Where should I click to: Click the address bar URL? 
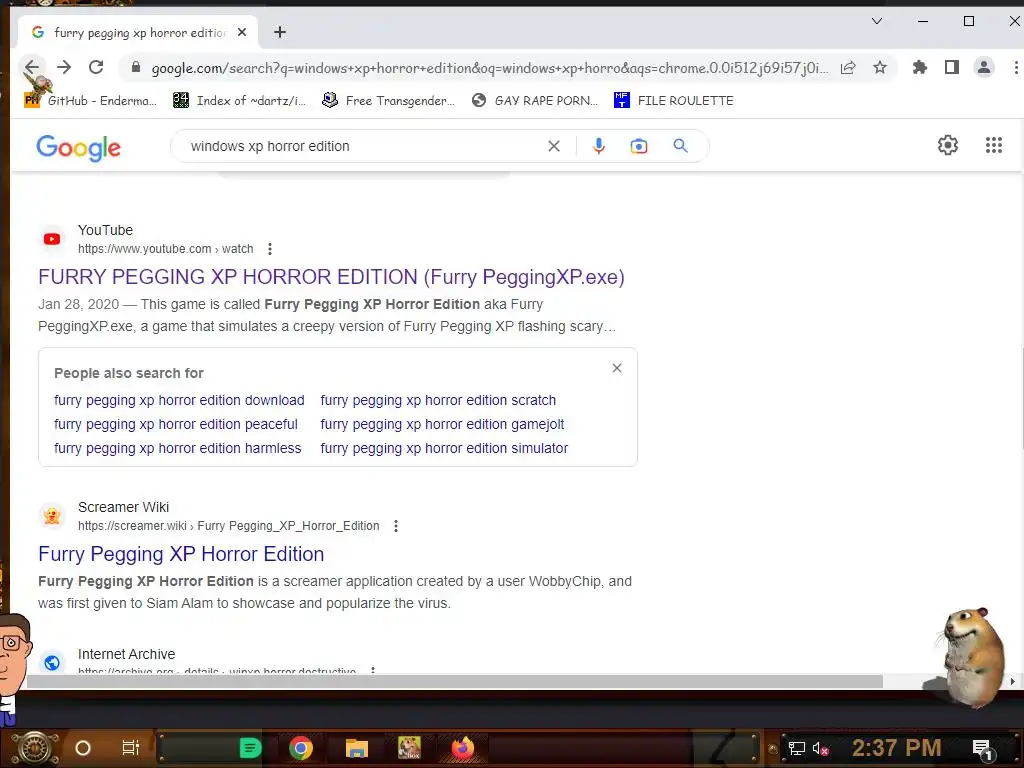(489, 68)
